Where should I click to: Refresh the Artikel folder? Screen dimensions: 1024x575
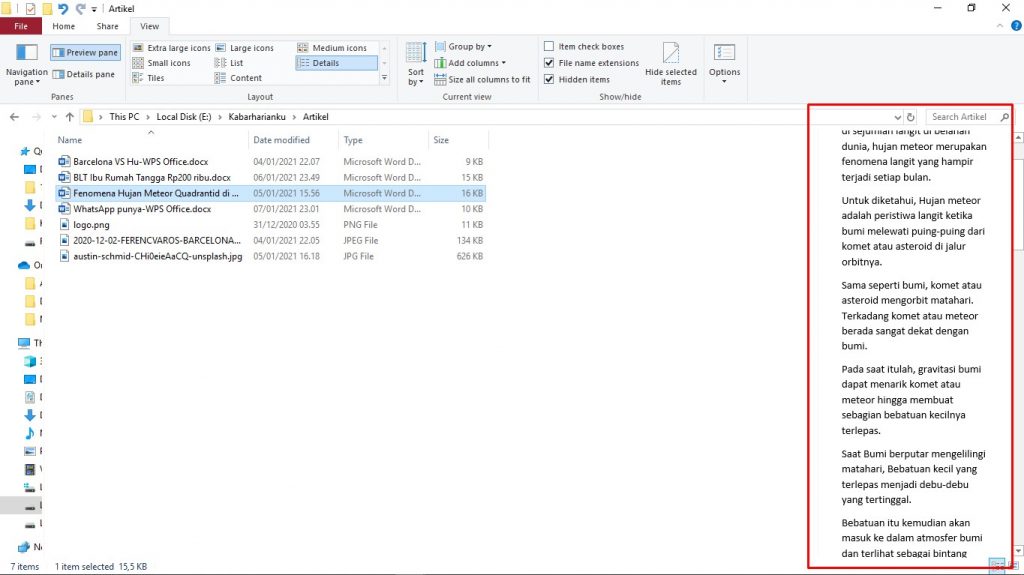[x=910, y=117]
